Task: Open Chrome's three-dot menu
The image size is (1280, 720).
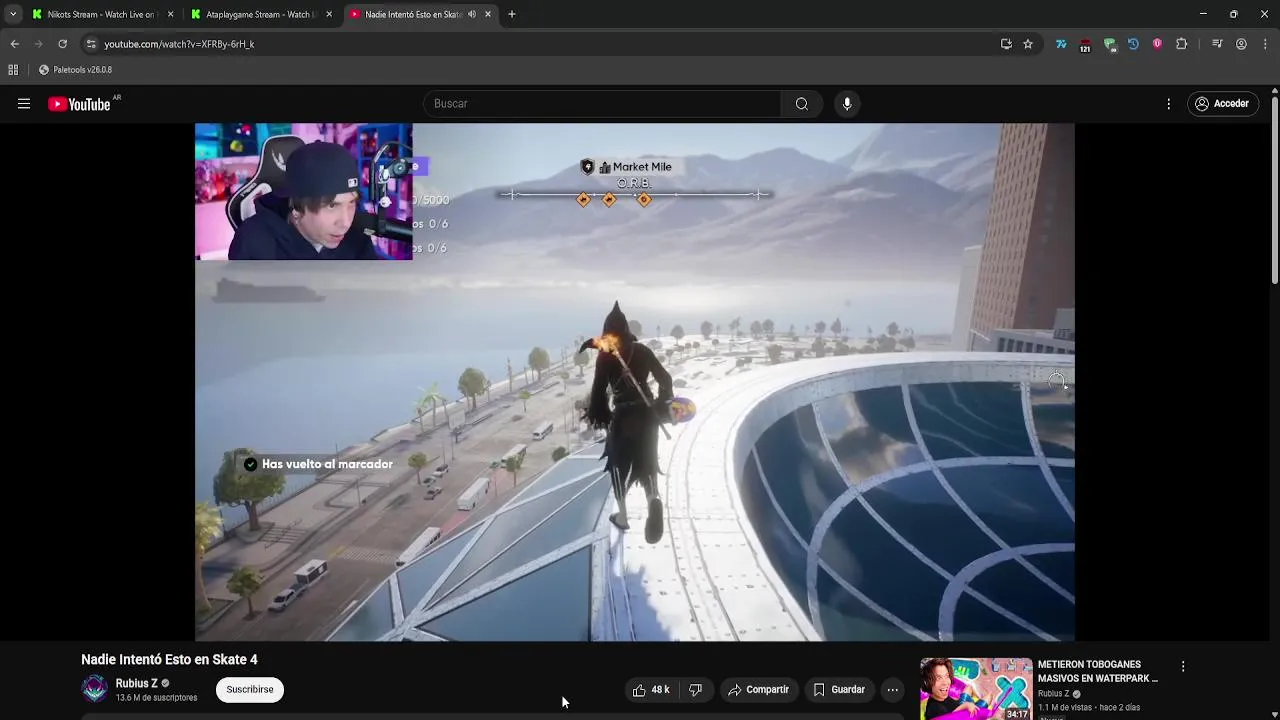Action: [1265, 44]
